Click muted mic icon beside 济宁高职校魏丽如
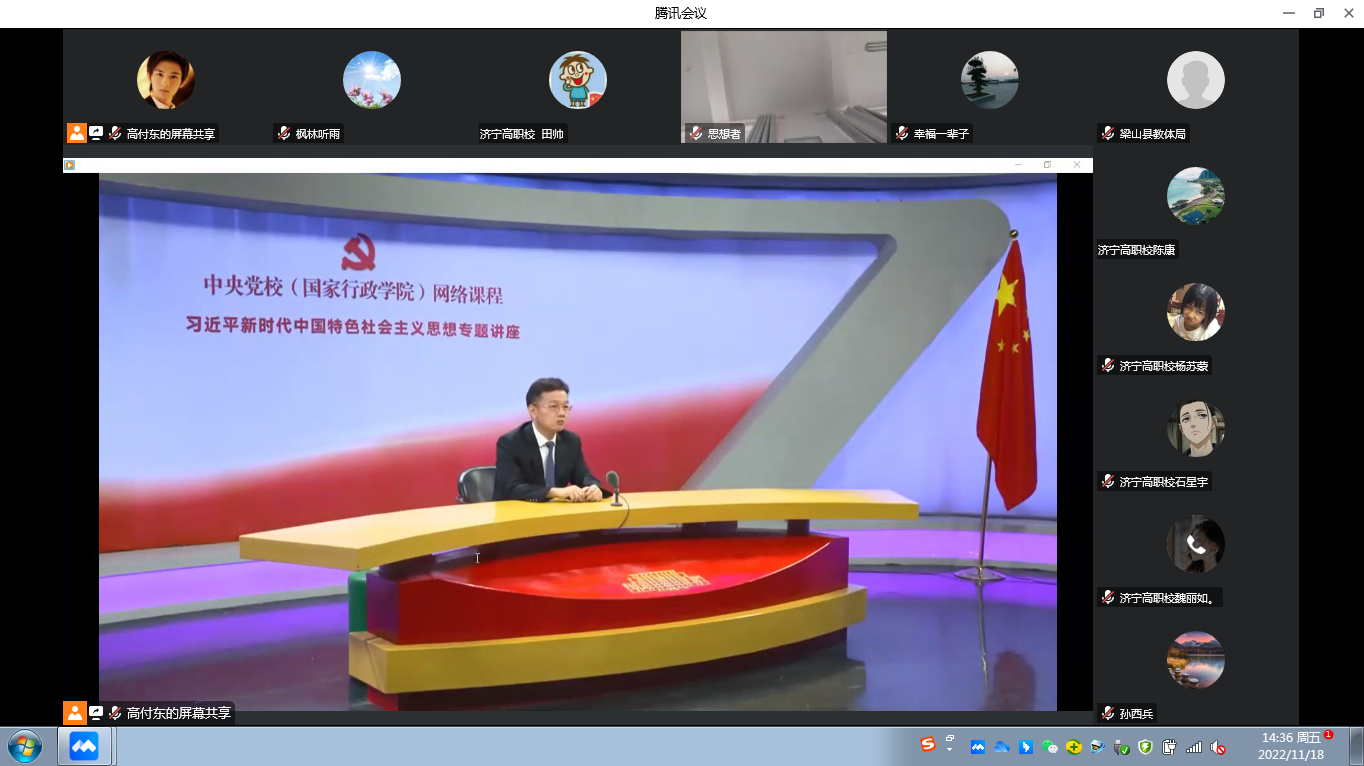The height and width of the screenshot is (766, 1364). pyautogui.click(x=1108, y=597)
